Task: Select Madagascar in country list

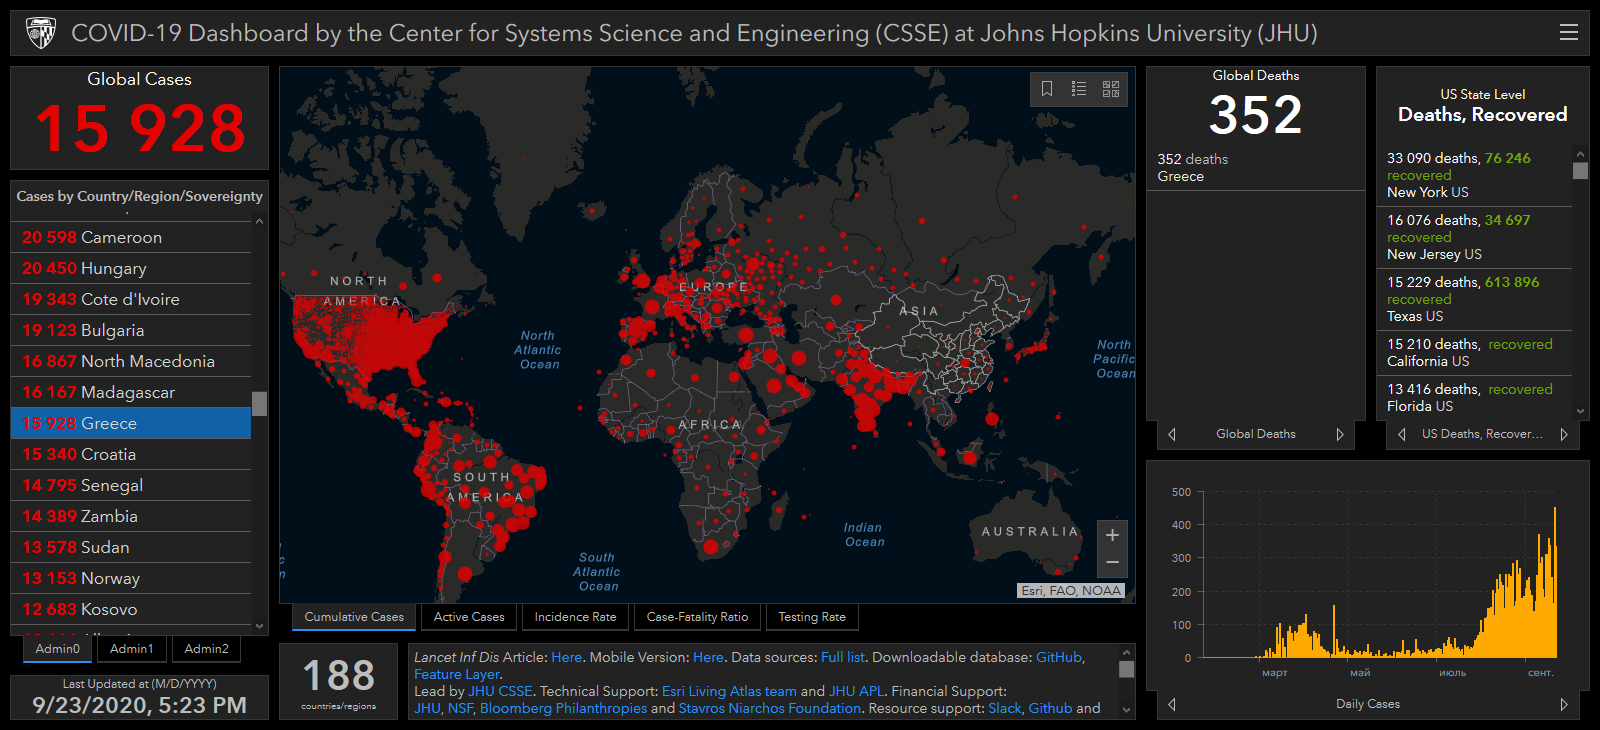Action: tap(131, 392)
